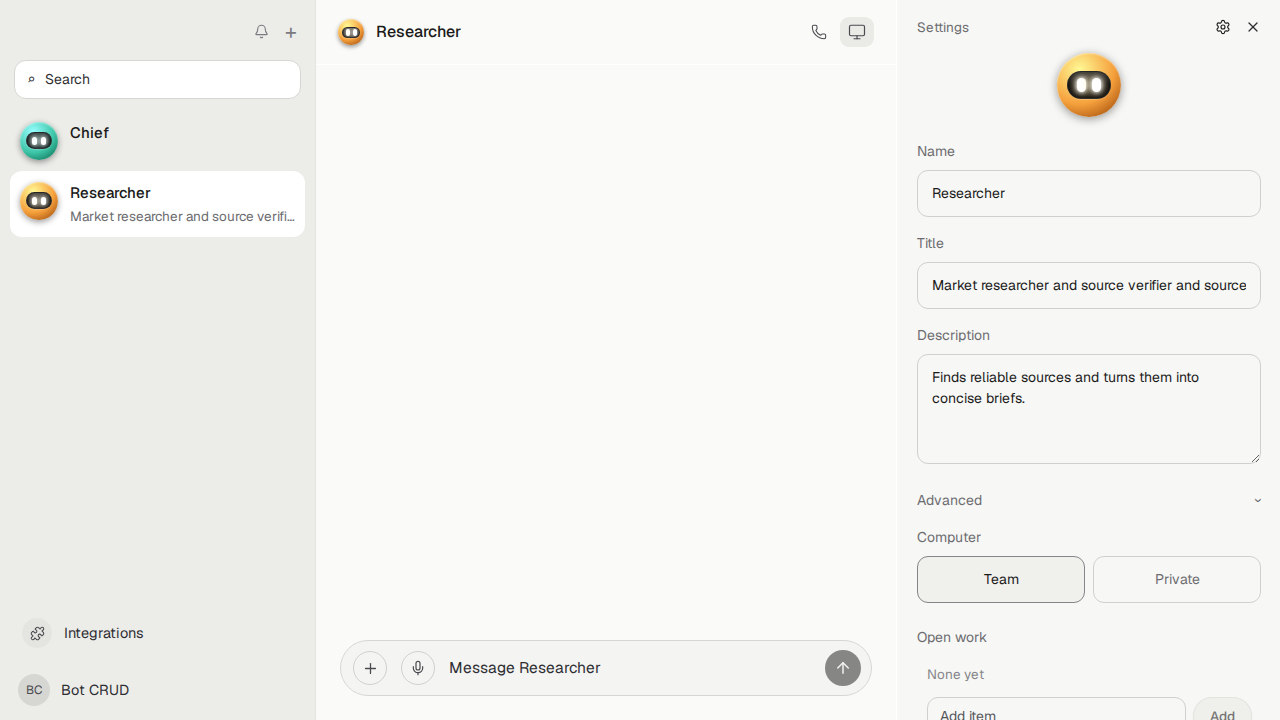Open the settings gear icon
1280x720 pixels.
(x=1223, y=27)
